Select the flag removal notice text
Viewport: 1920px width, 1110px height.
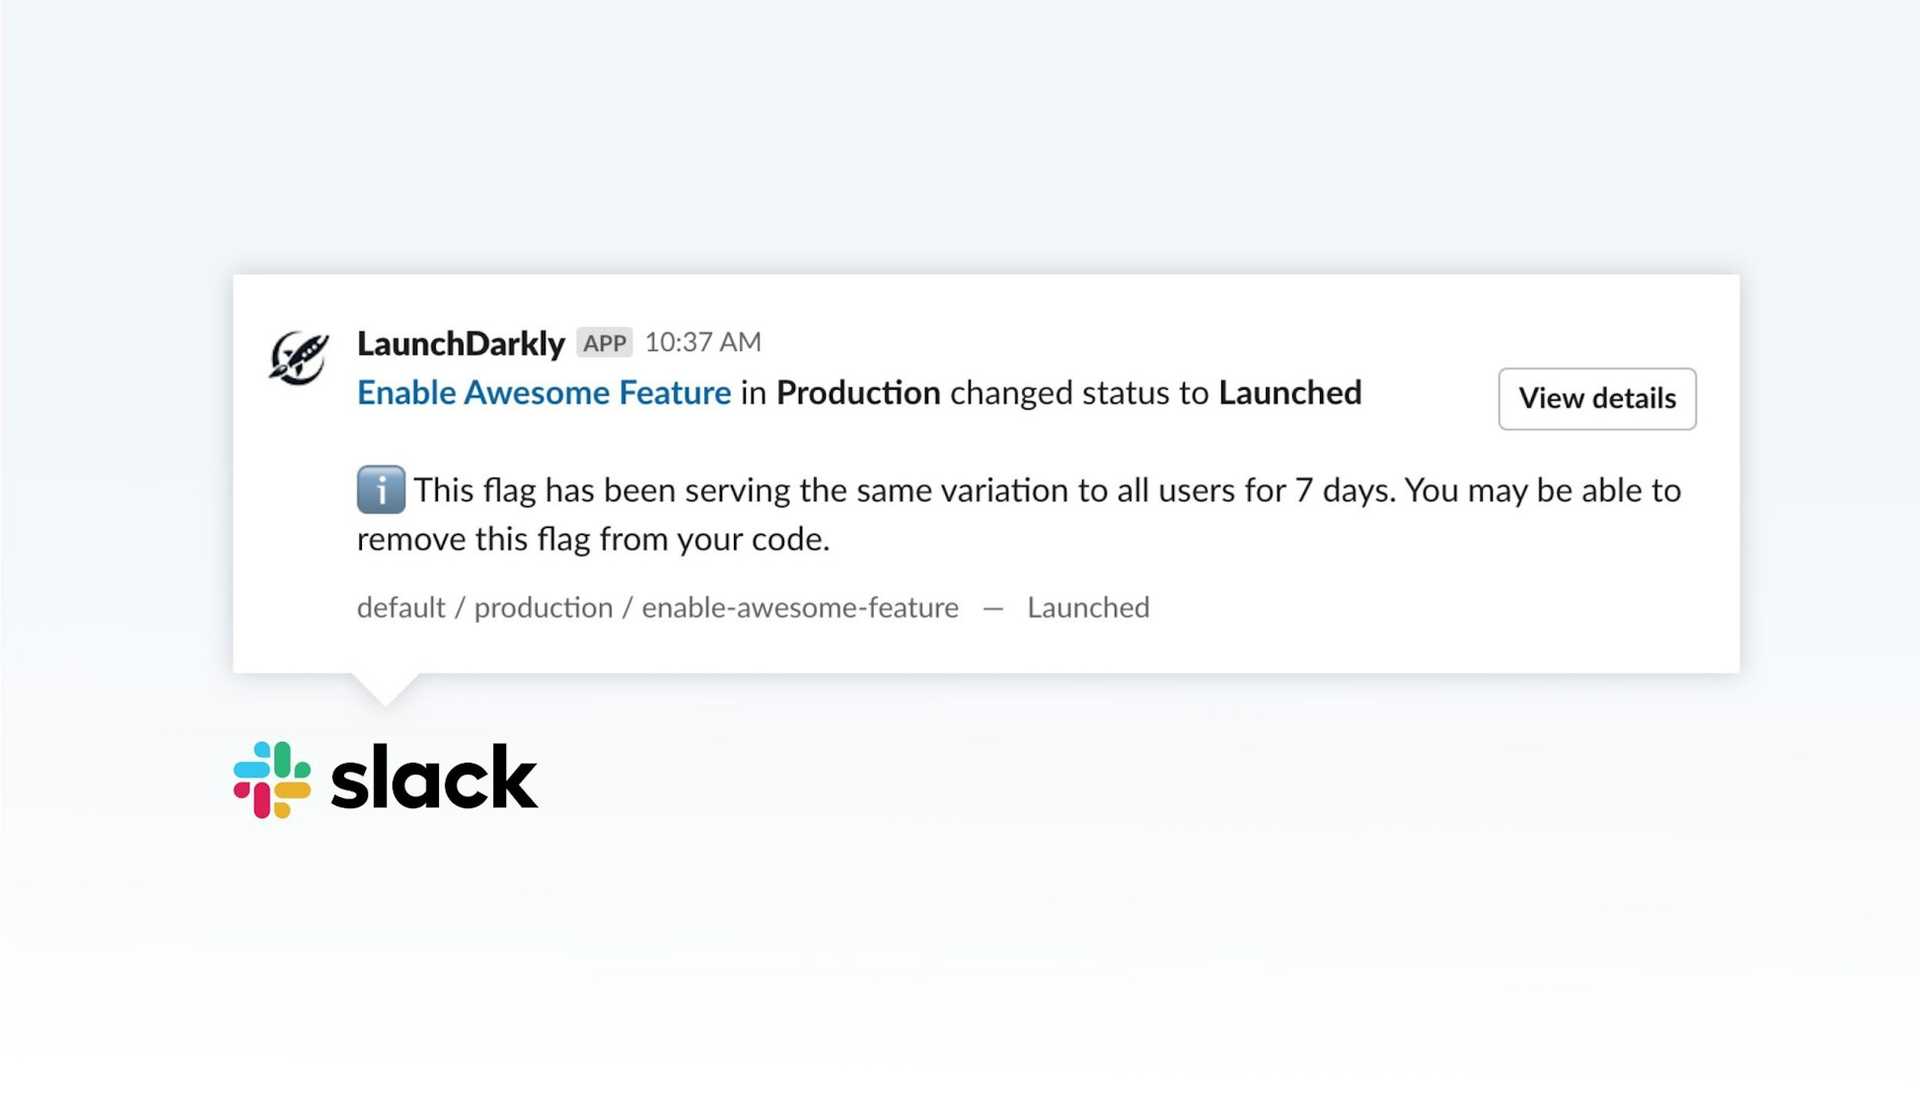(1000, 513)
